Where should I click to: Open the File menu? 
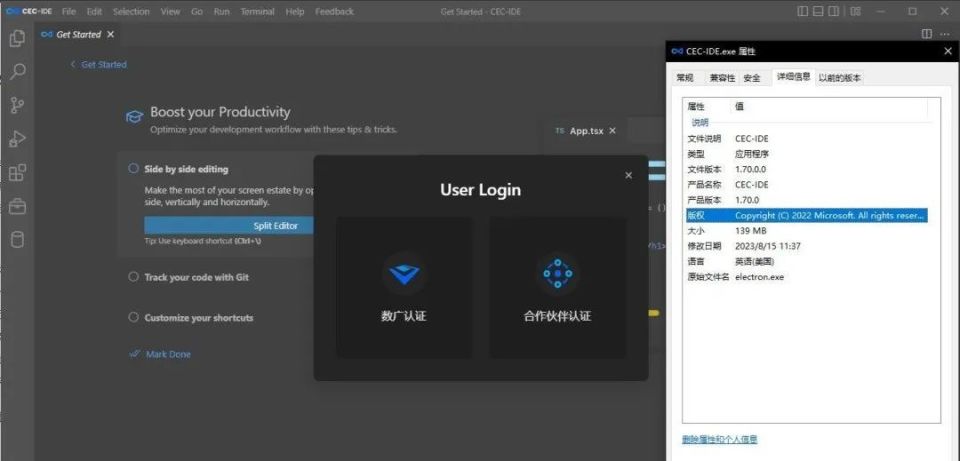[69, 12]
